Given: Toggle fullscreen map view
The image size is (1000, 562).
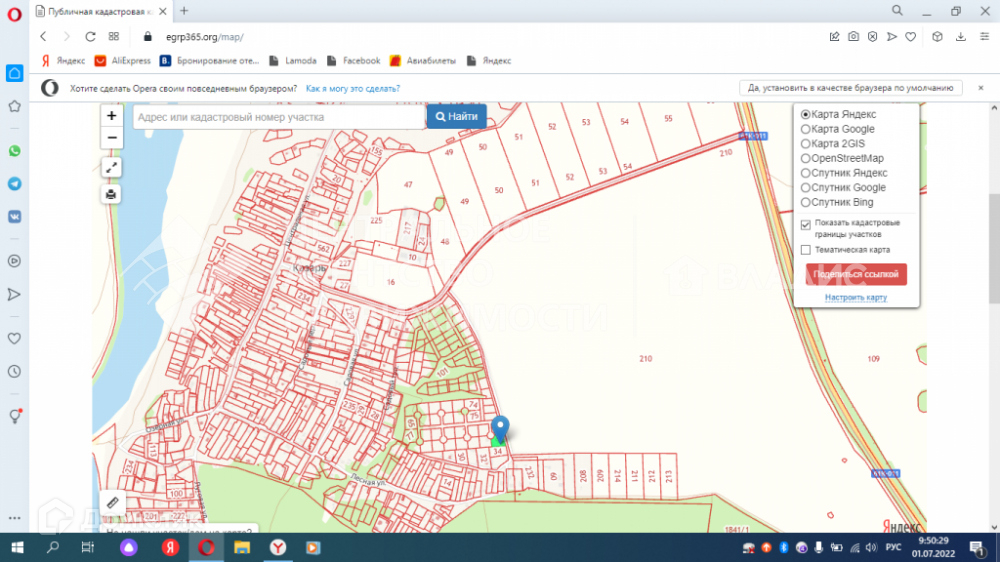Looking at the screenshot, I should tap(112, 168).
